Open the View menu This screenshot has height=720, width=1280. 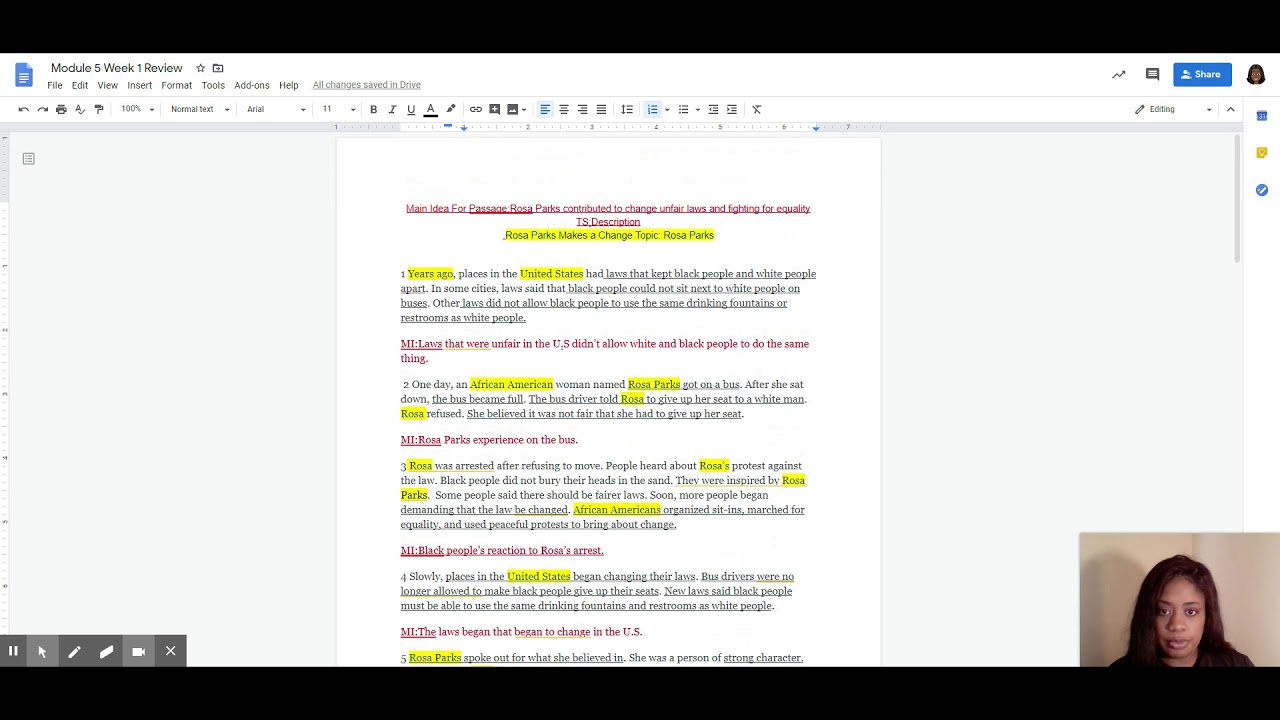click(107, 85)
